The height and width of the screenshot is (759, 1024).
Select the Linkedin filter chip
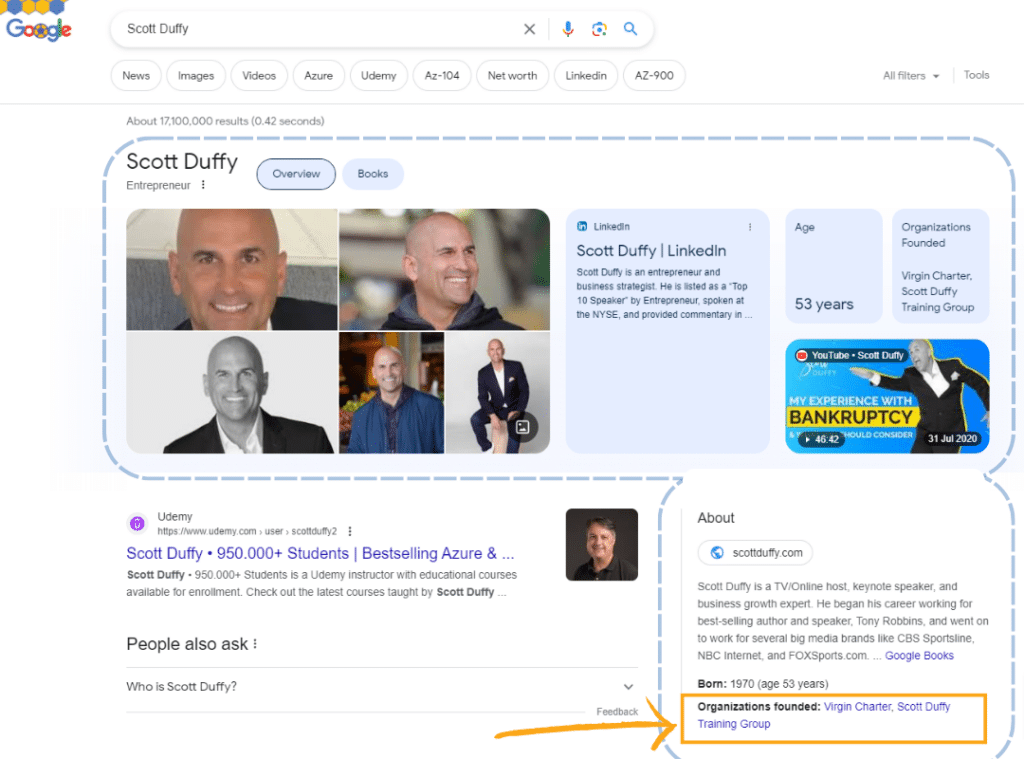[x=586, y=75]
